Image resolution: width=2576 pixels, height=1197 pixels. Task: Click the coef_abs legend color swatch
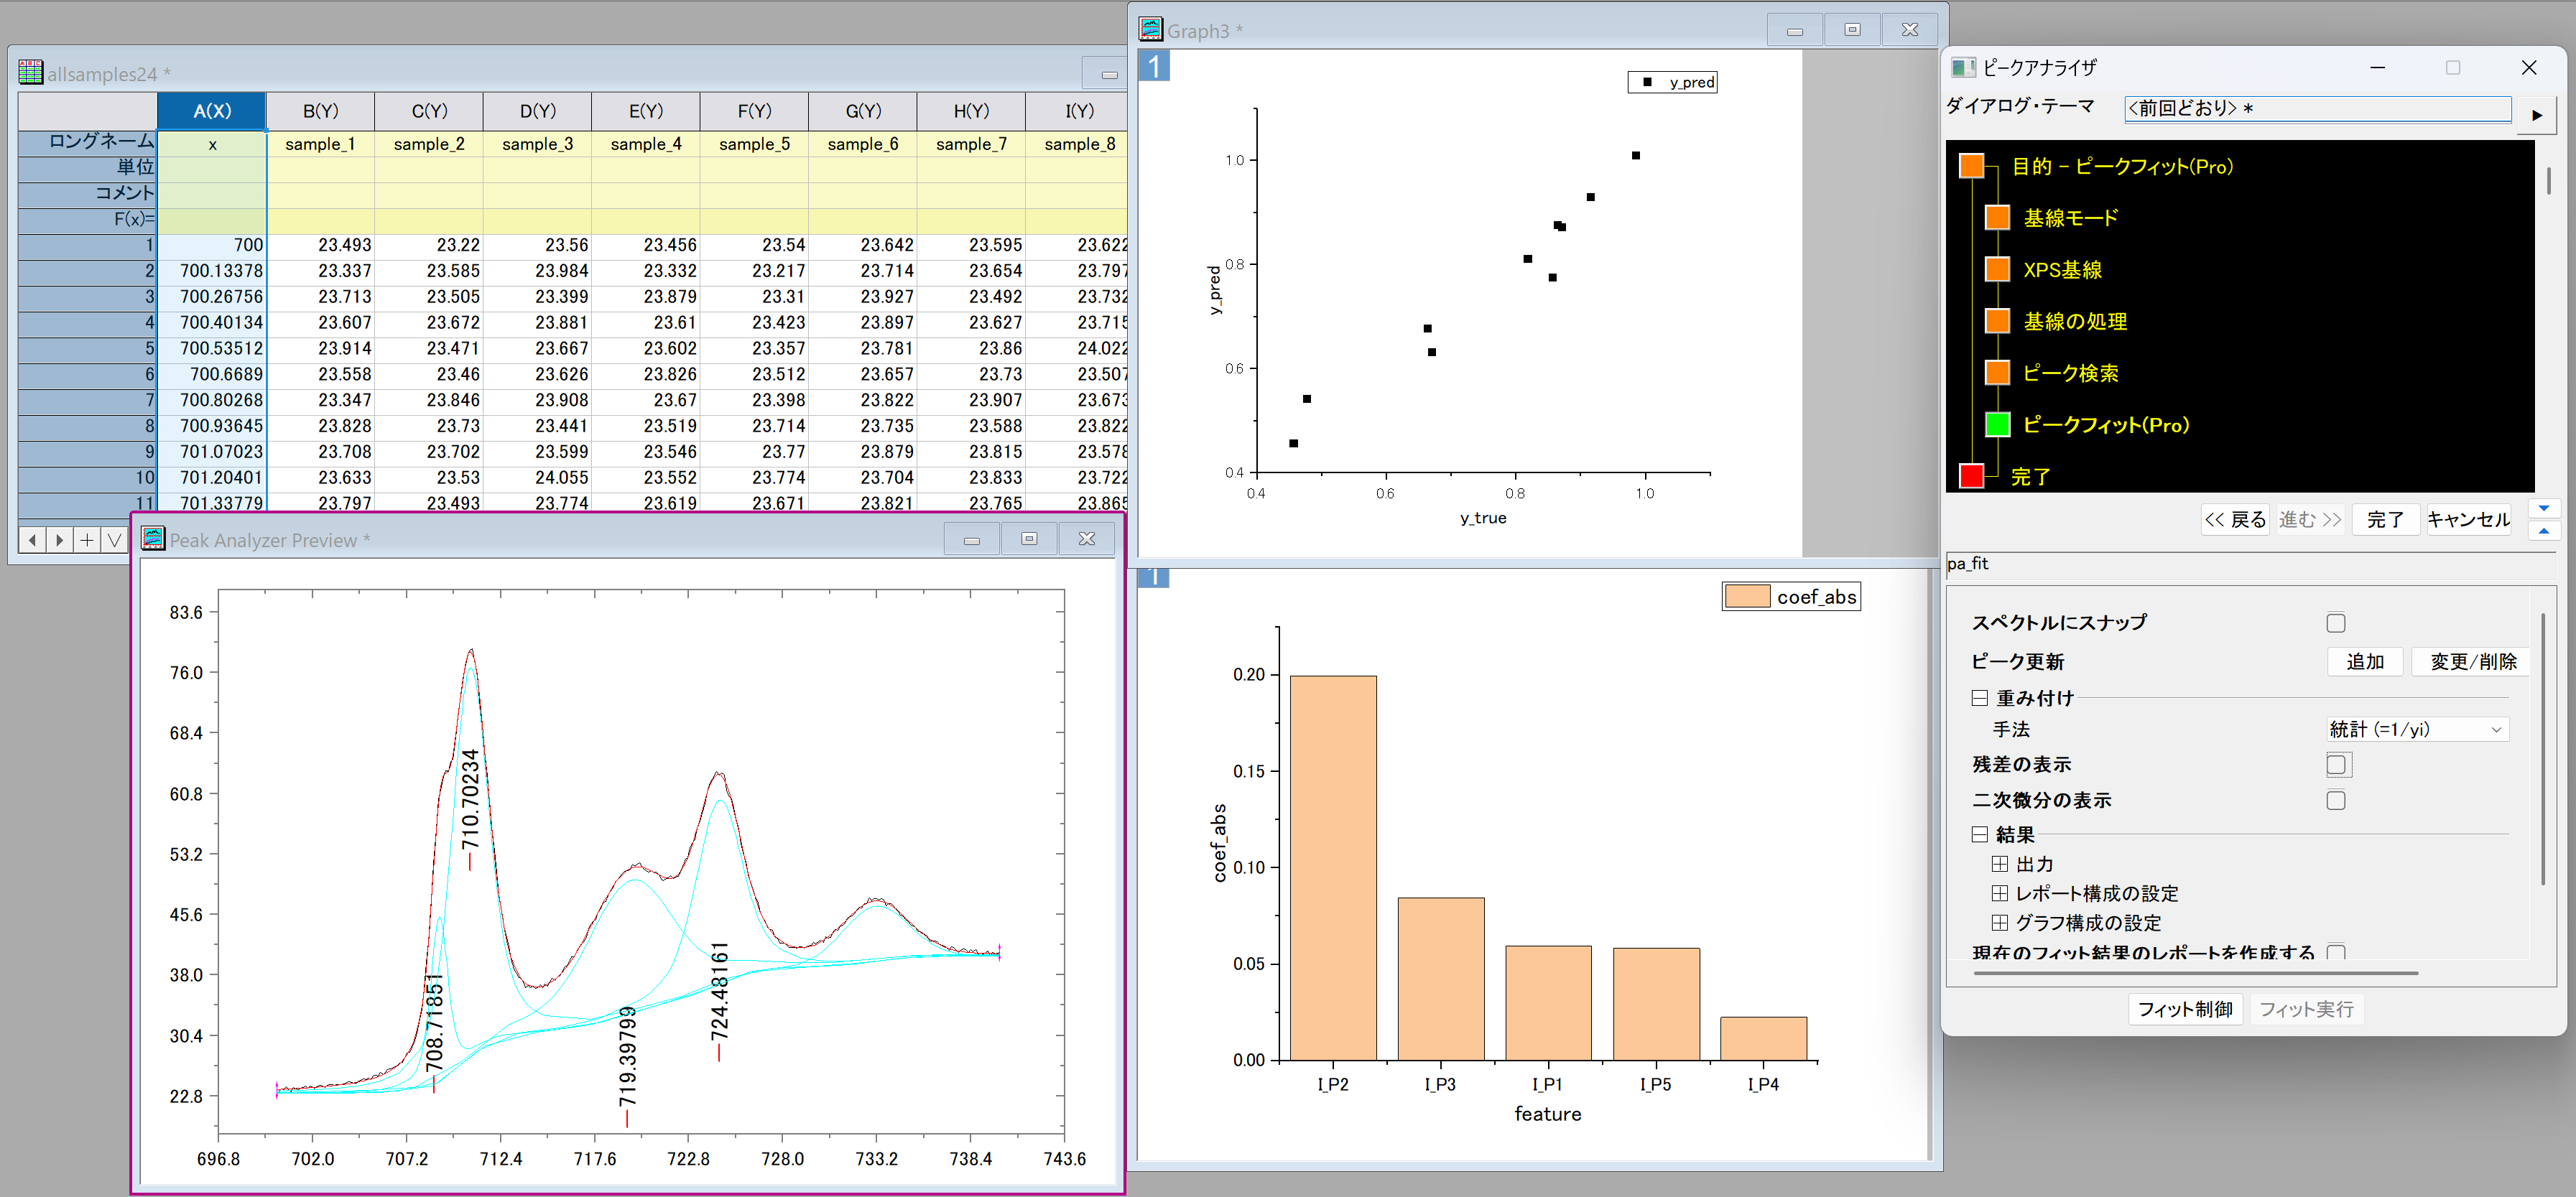(1747, 597)
